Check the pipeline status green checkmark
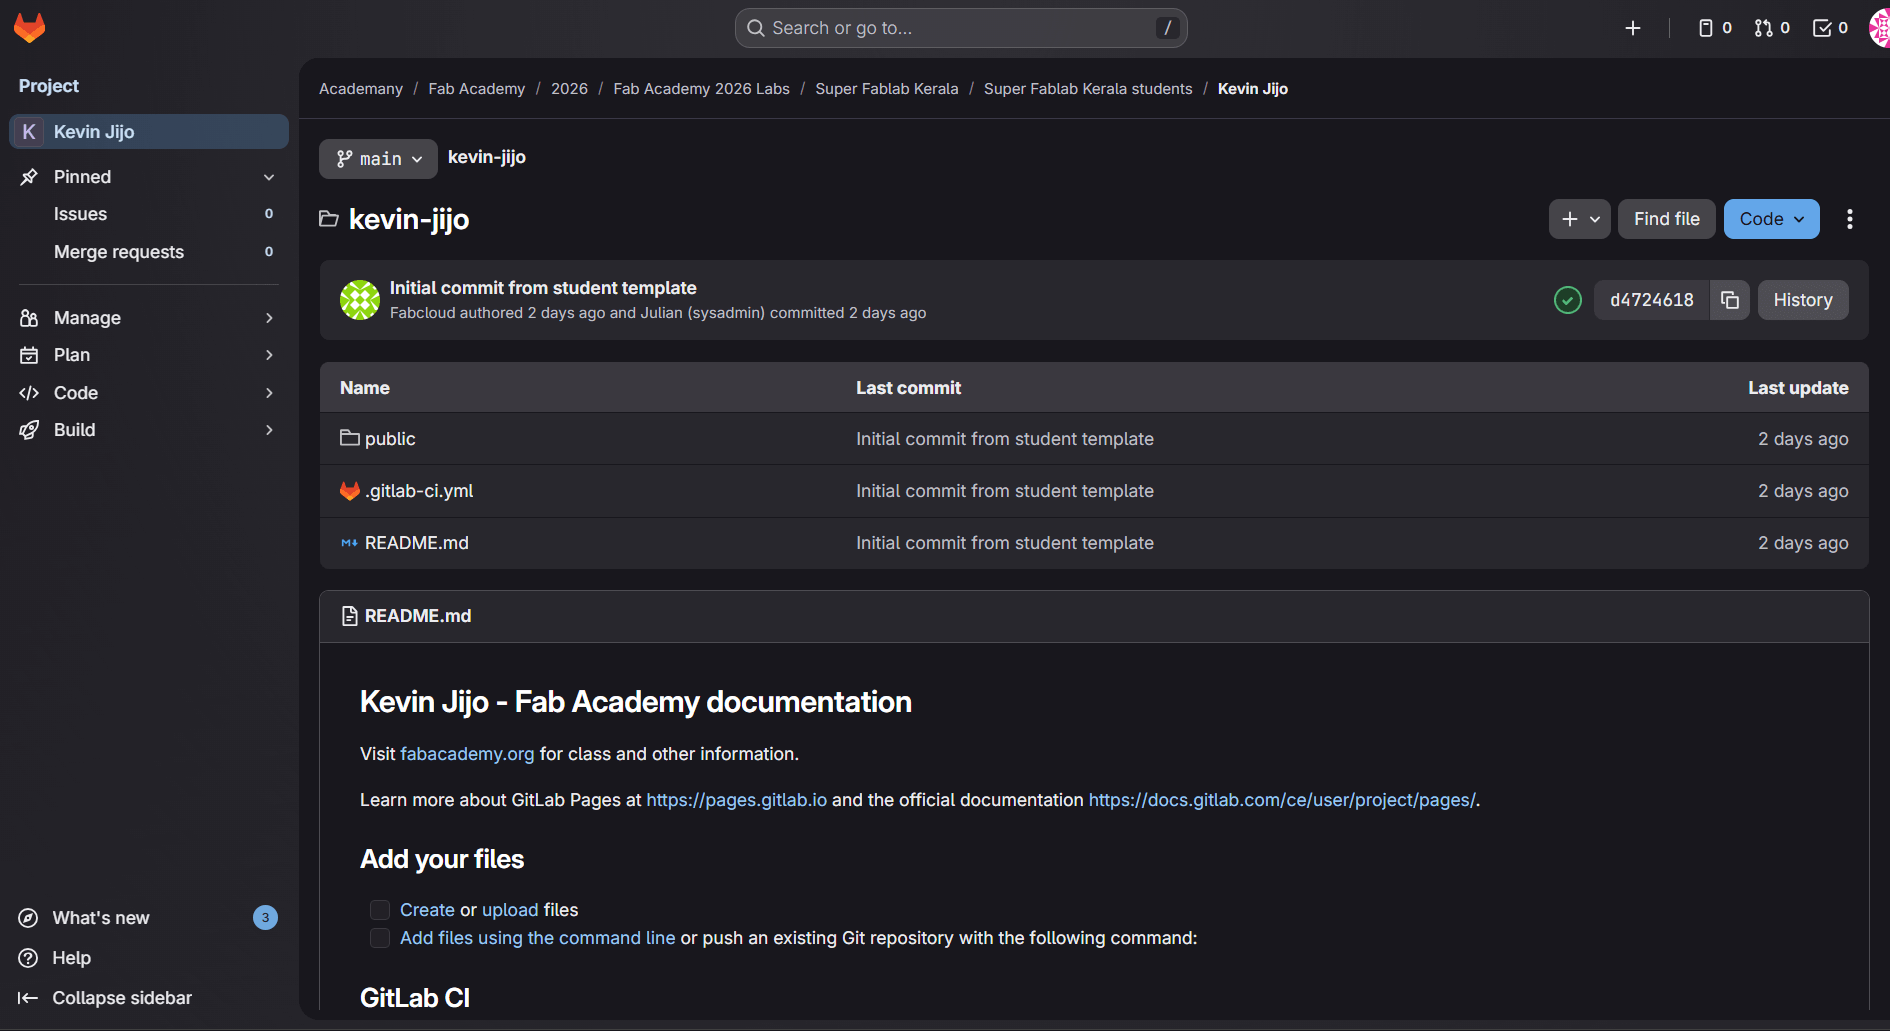The image size is (1890, 1031). pyautogui.click(x=1567, y=299)
